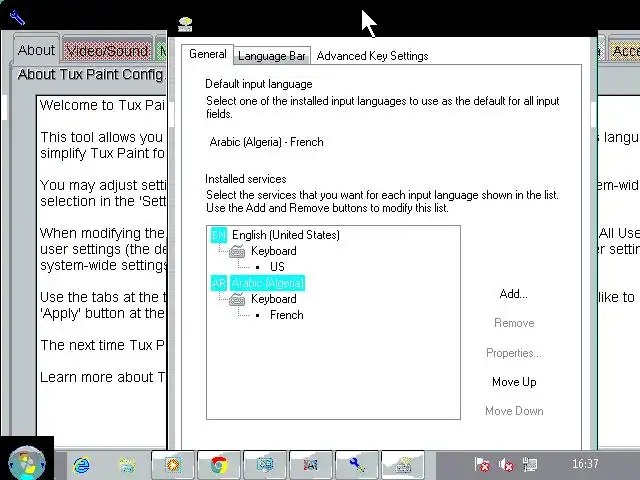Screen dimensions: 640x480
Task: Open Windows Explorer folder on taskbar
Action: pos(127,465)
